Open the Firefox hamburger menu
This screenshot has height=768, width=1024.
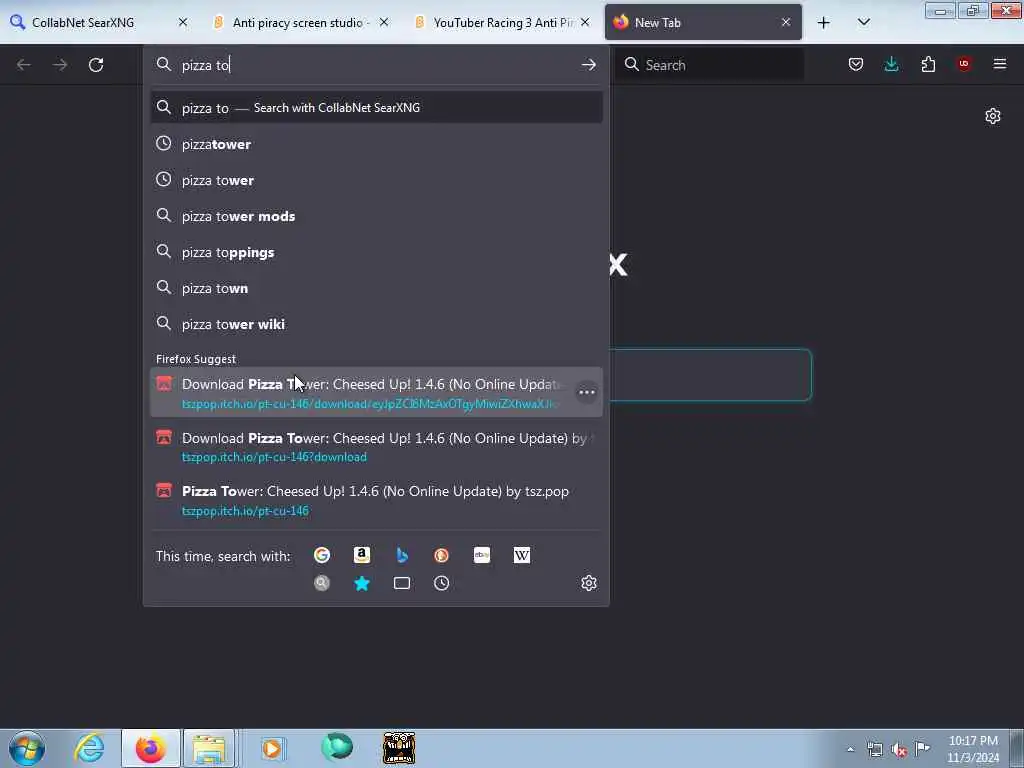coord(1000,64)
